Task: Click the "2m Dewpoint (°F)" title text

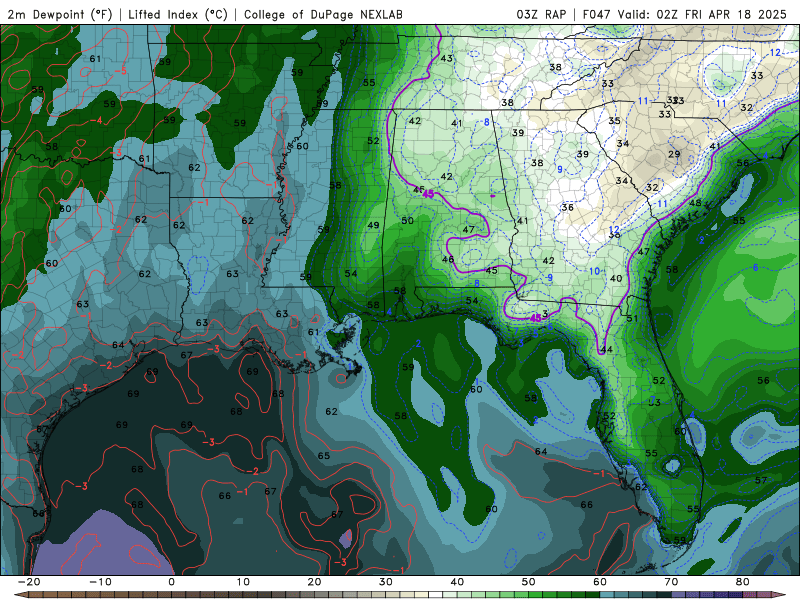Action: click(60, 14)
